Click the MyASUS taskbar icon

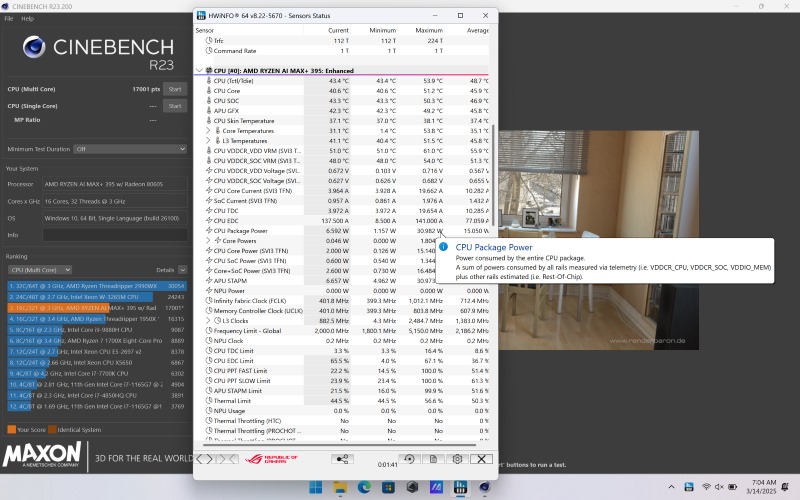(x=436, y=487)
